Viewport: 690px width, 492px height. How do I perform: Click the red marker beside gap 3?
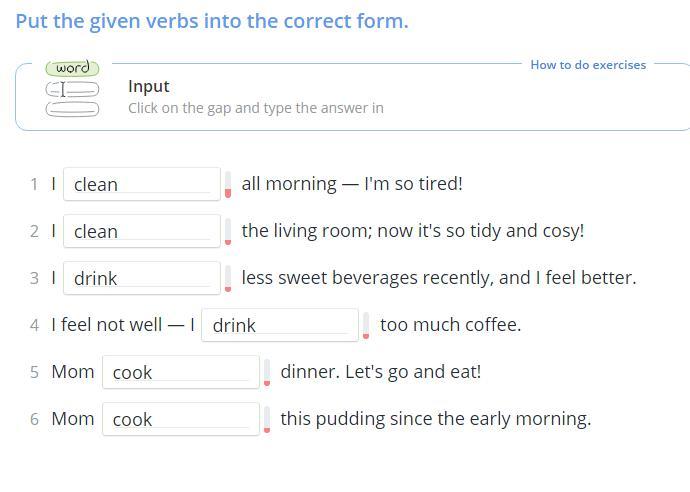228,279
